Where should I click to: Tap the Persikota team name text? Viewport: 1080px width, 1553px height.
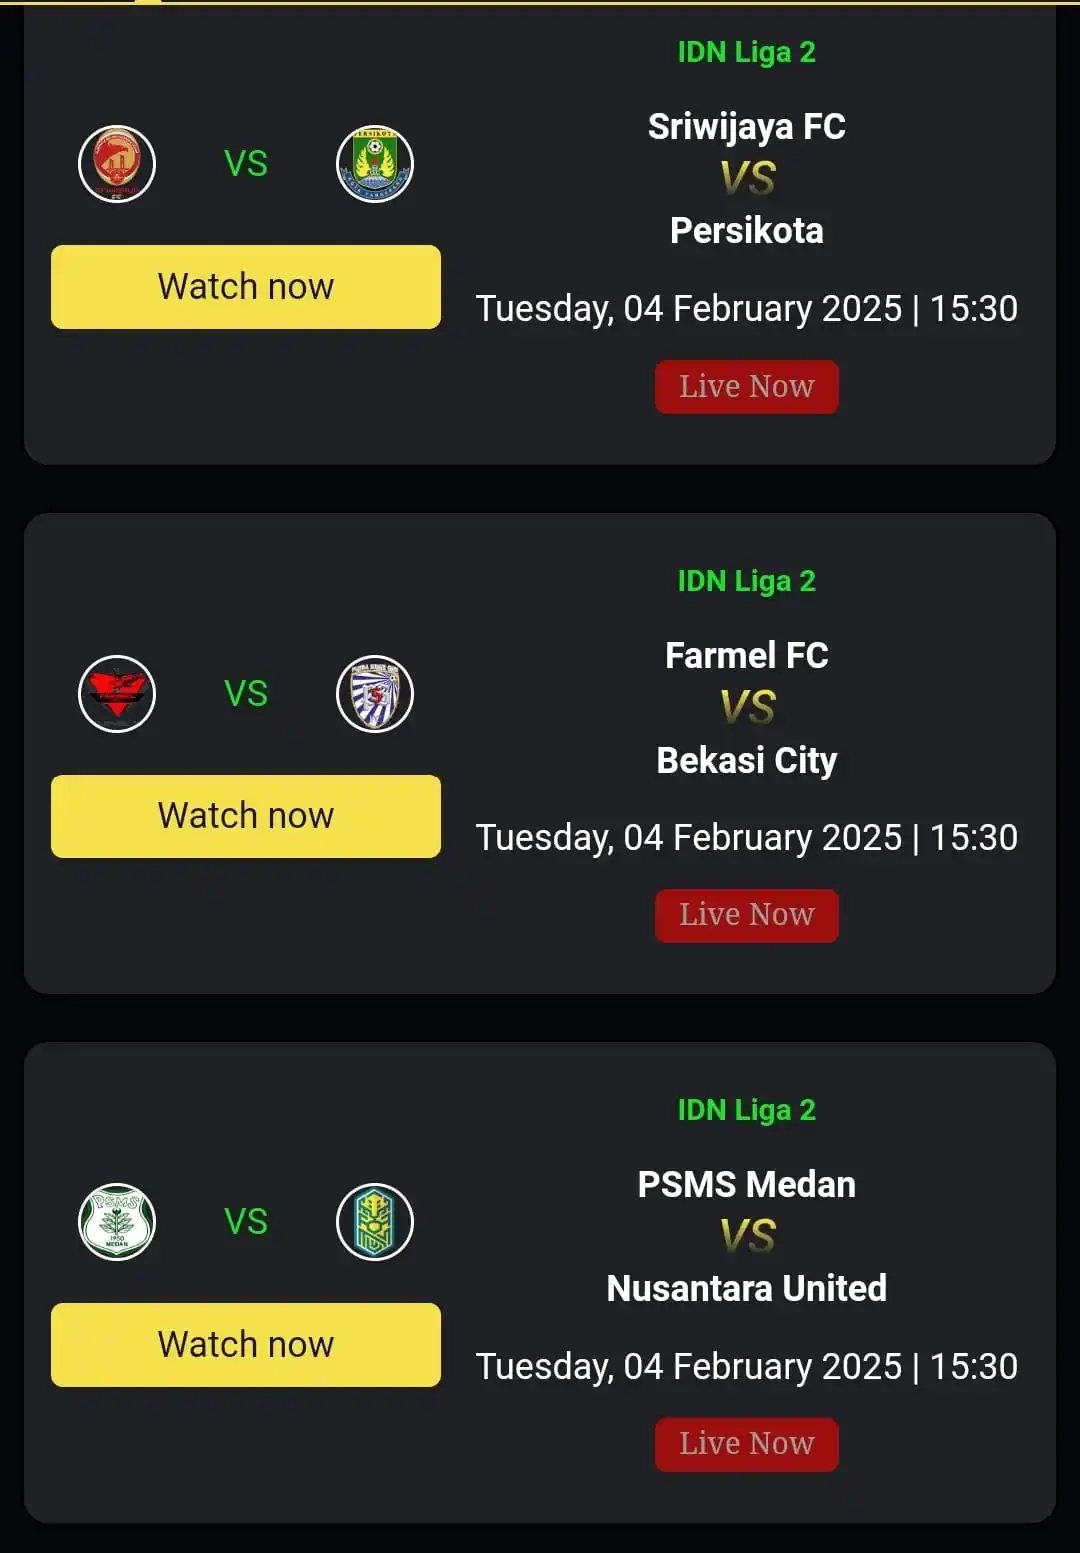coord(747,231)
